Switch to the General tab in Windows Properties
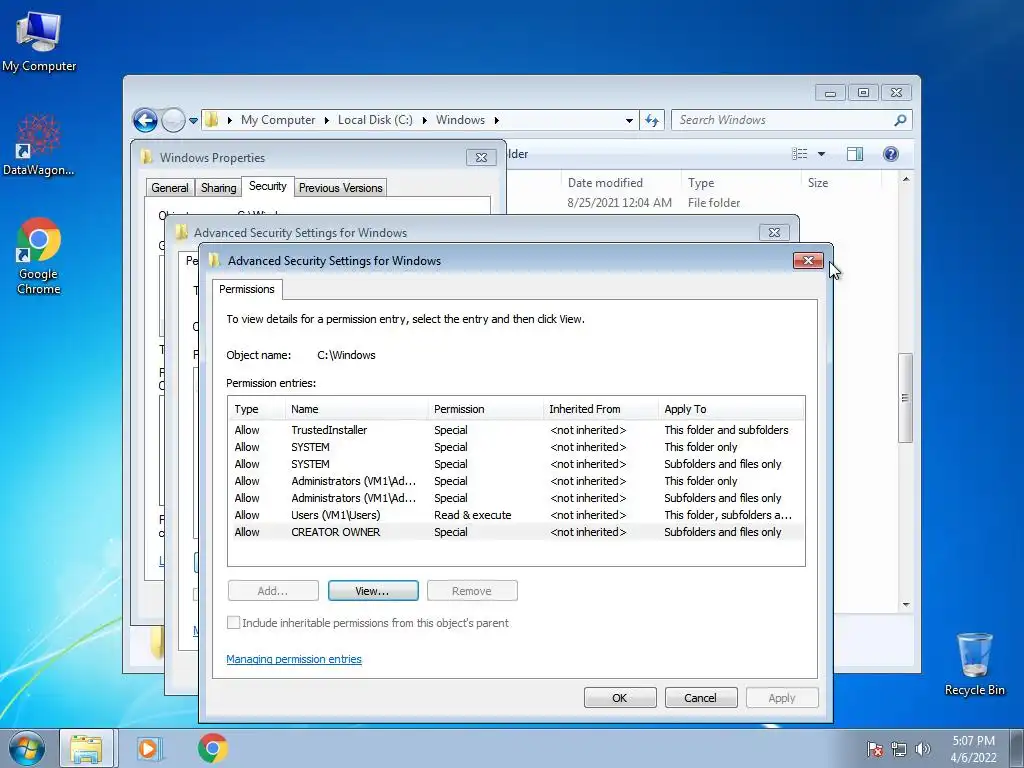The image size is (1024, 768). (170, 188)
